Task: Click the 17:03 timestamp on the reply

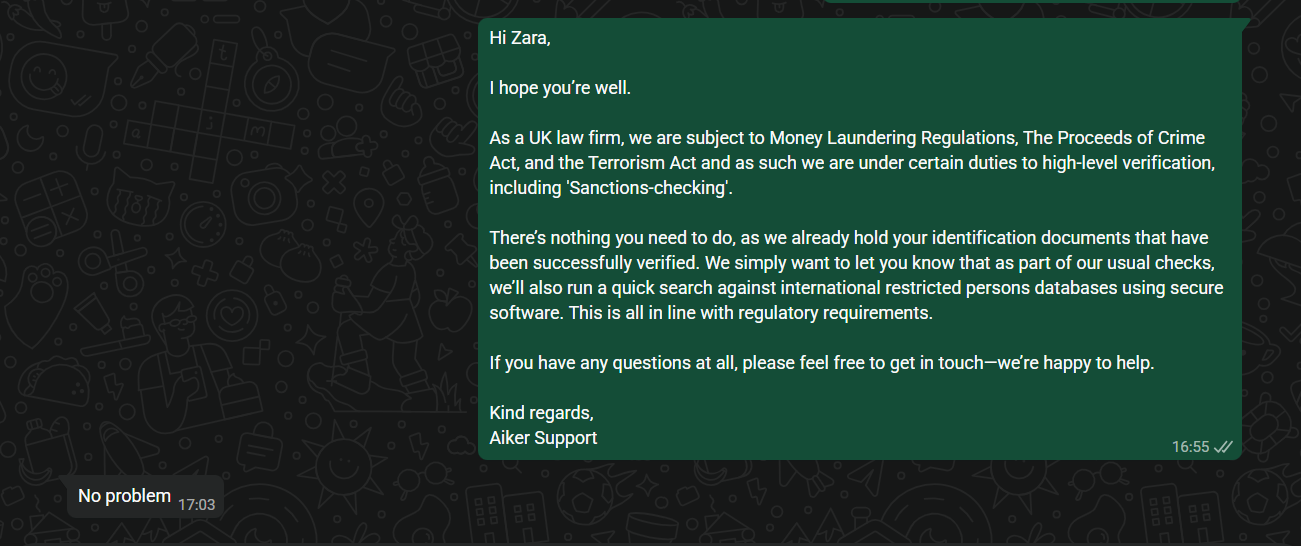Action: (x=197, y=505)
